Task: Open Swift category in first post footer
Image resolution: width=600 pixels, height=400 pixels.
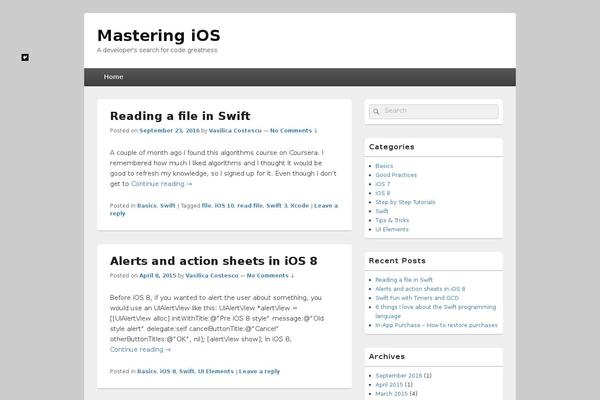Action: [x=168, y=206]
